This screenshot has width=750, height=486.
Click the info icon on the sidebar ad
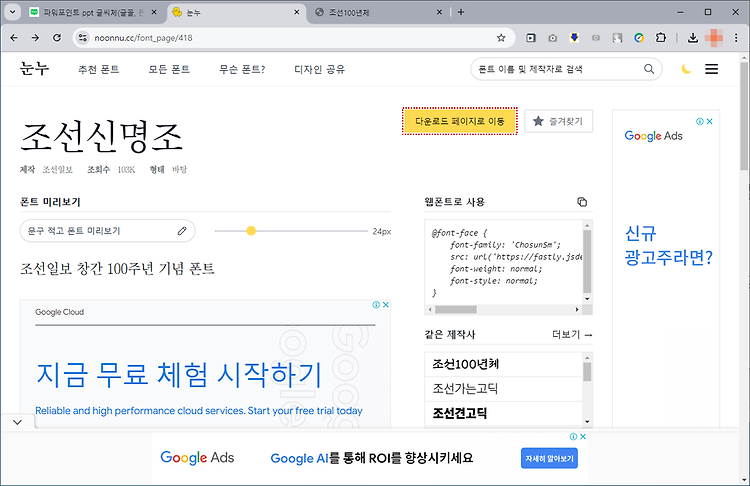(700, 122)
